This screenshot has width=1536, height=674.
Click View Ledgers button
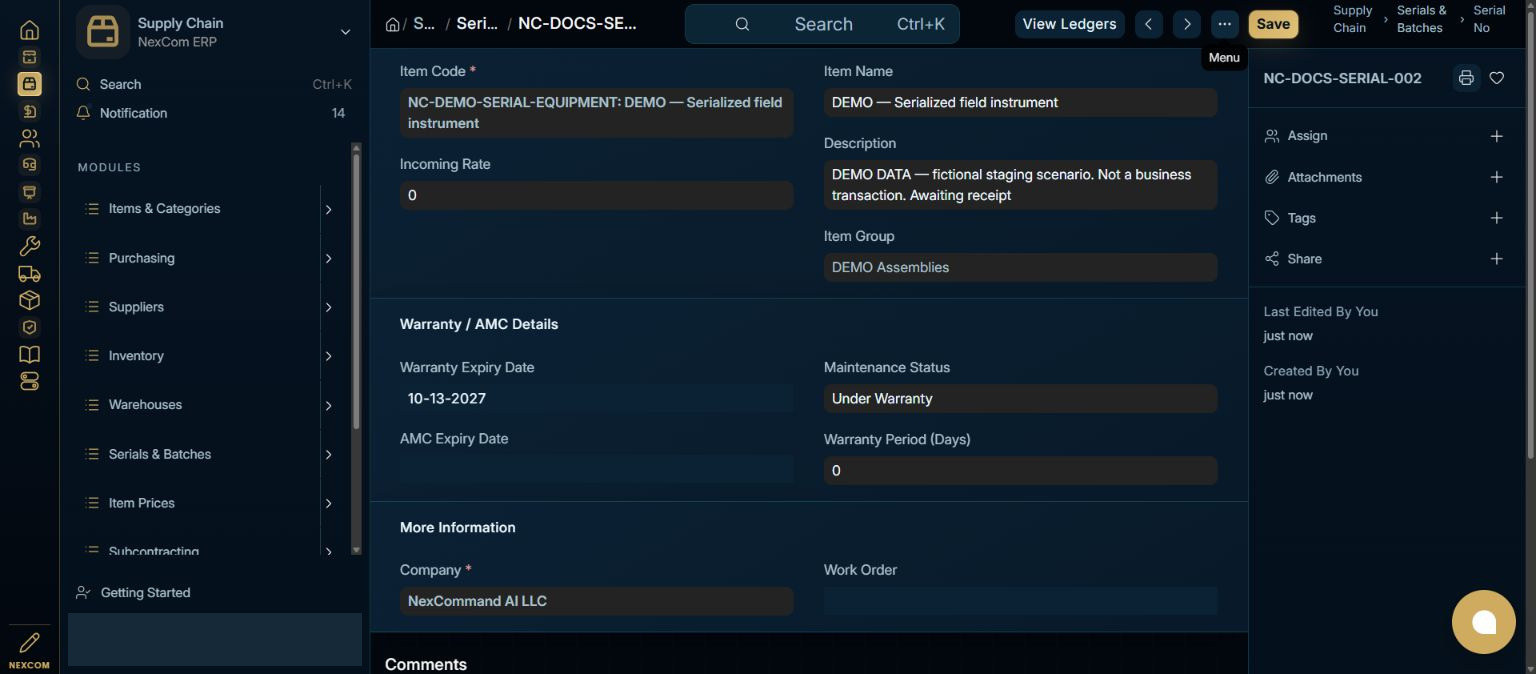1069,24
